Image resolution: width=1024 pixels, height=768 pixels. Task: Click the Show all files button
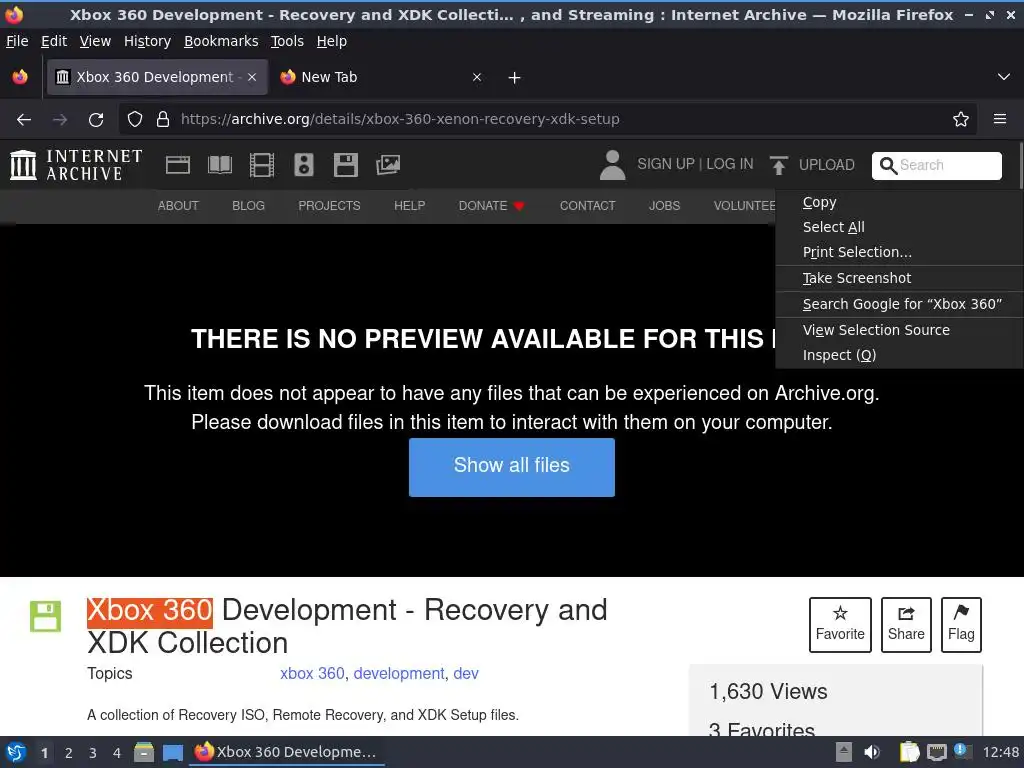click(511, 467)
